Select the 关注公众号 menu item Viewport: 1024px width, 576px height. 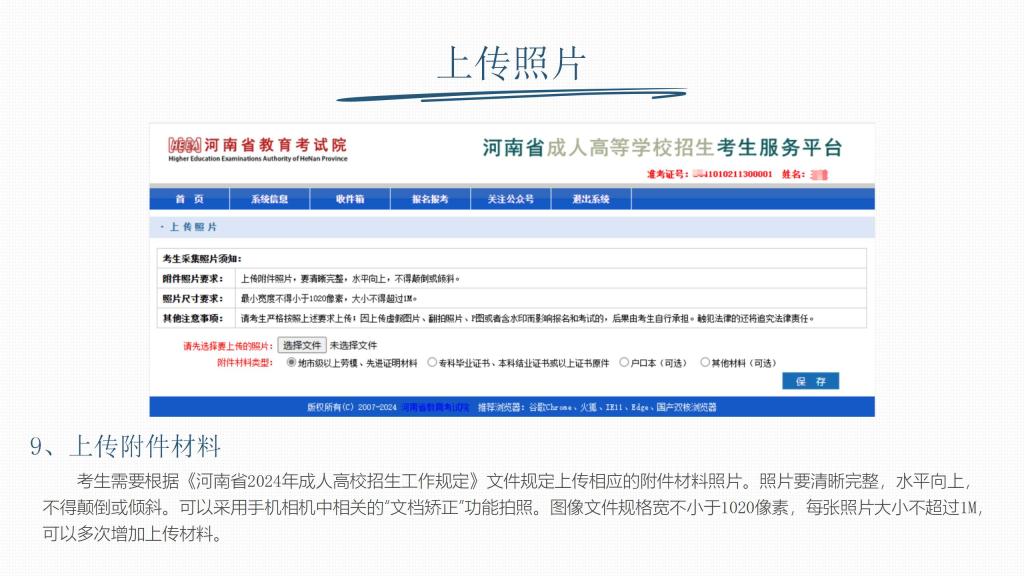[510, 199]
